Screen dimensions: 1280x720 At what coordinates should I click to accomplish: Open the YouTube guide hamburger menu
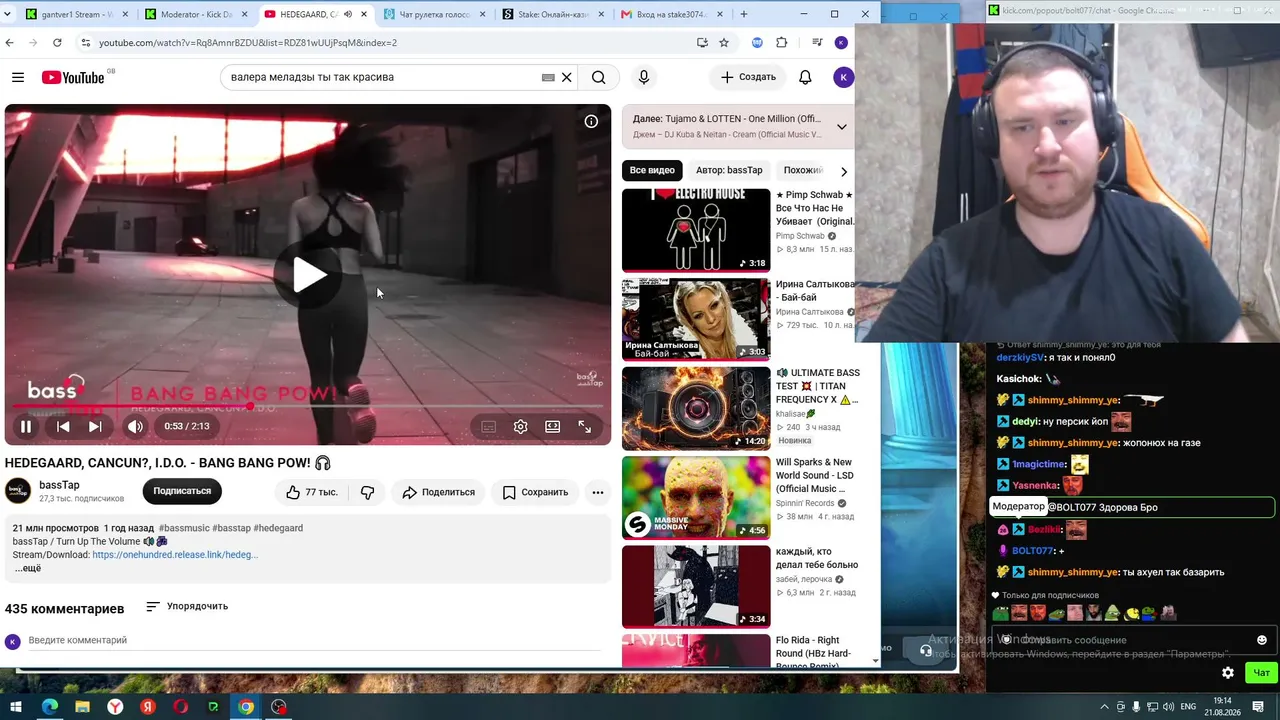(18, 77)
